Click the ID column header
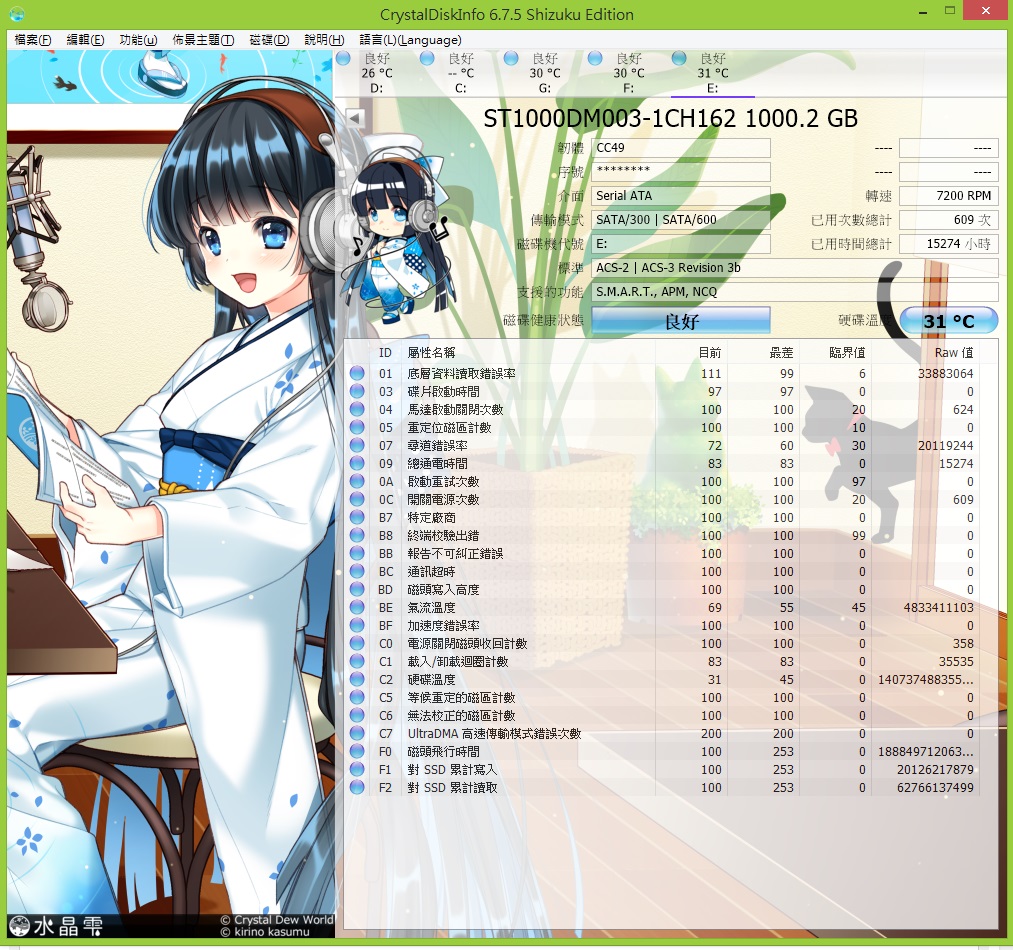 385,353
